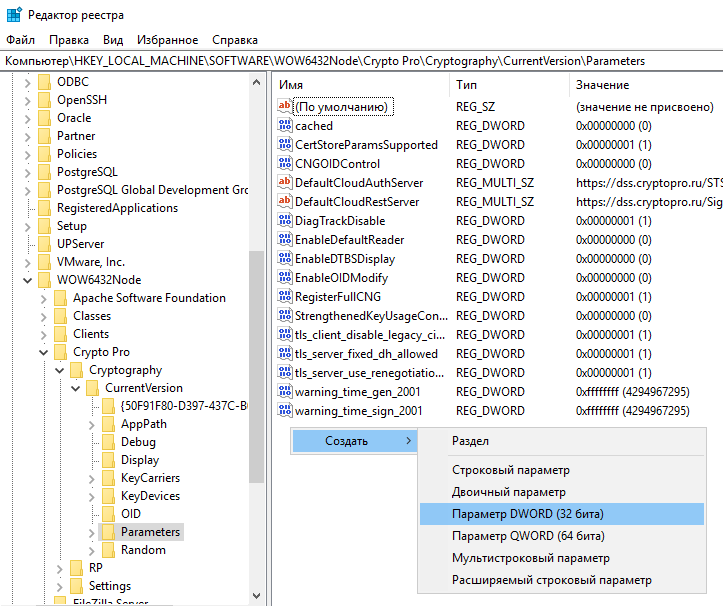Click the registry path address bar
This screenshot has height=606, width=723.
pyautogui.click(x=362, y=61)
